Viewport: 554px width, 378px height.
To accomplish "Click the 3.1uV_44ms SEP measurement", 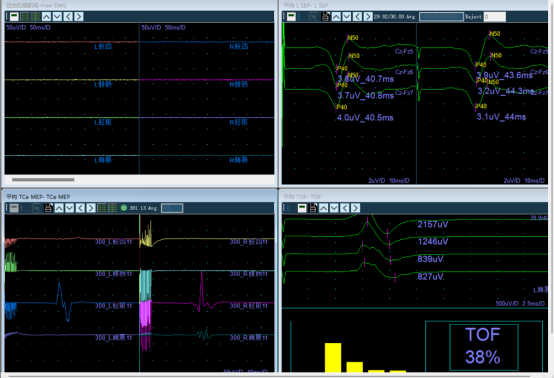I will pos(501,117).
